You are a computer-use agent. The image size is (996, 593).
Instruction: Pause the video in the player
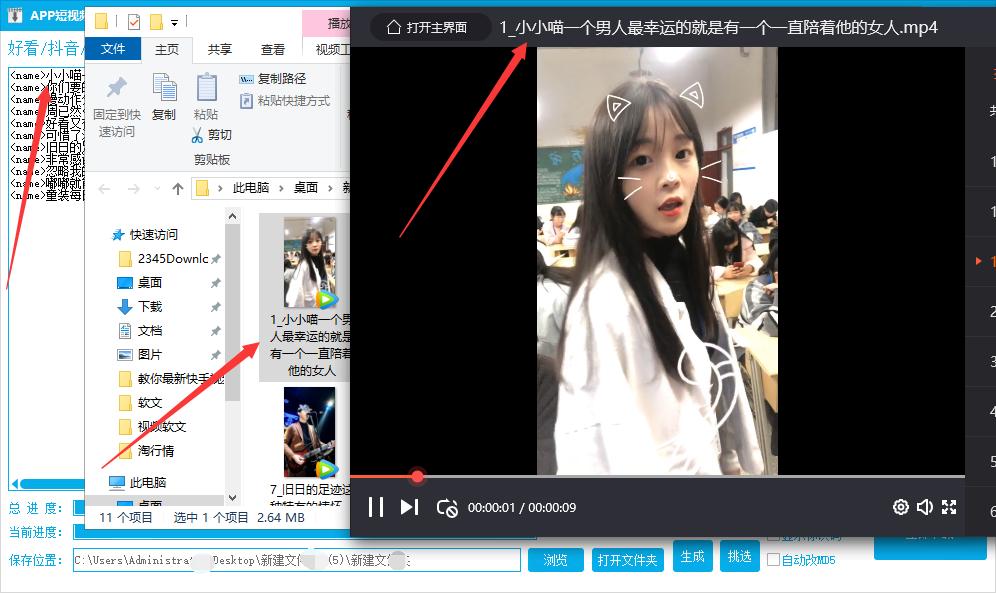point(376,507)
